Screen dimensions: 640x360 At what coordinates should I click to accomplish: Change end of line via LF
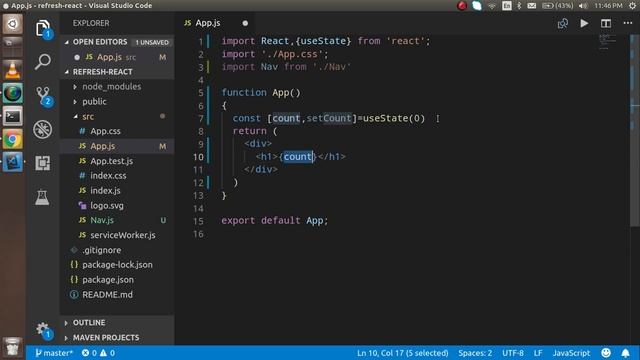(x=538, y=353)
